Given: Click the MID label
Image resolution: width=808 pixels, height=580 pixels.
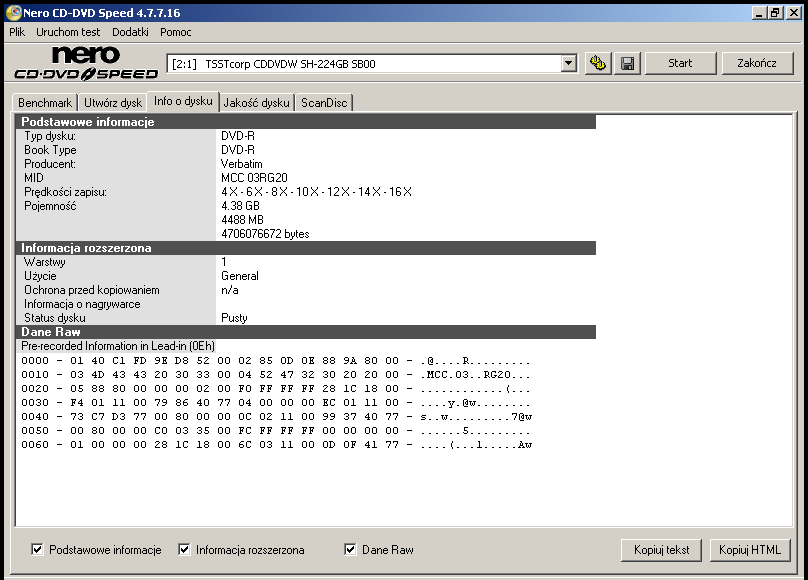Looking at the screenshot, I should 33,178.
